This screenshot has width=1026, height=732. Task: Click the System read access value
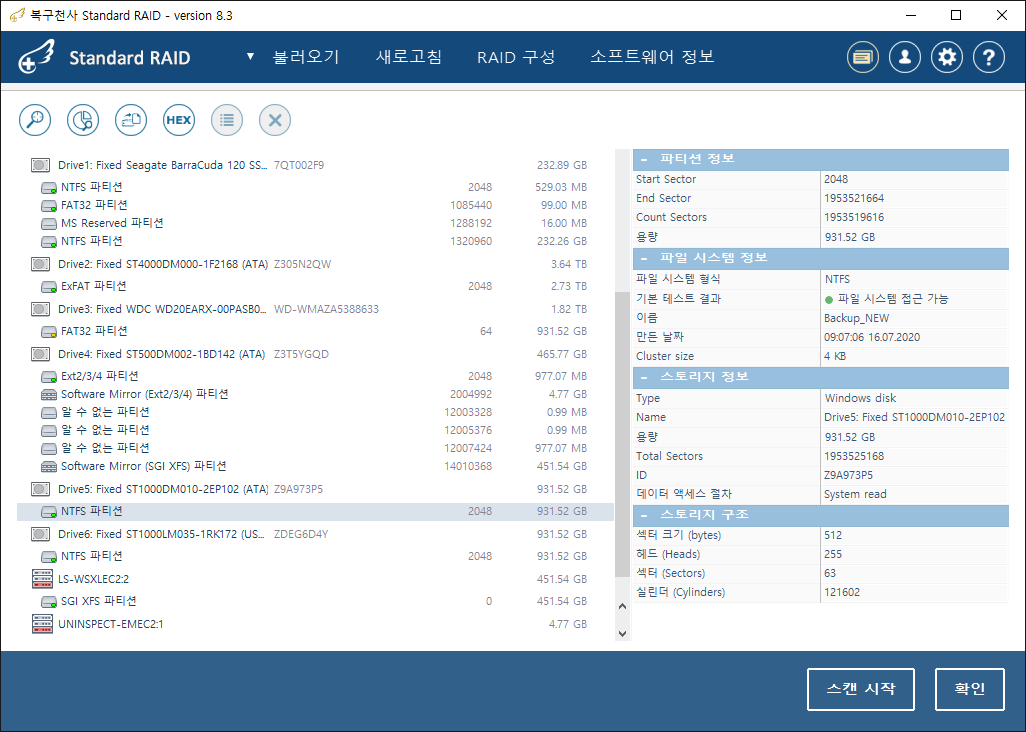click(x=855, y=495)
